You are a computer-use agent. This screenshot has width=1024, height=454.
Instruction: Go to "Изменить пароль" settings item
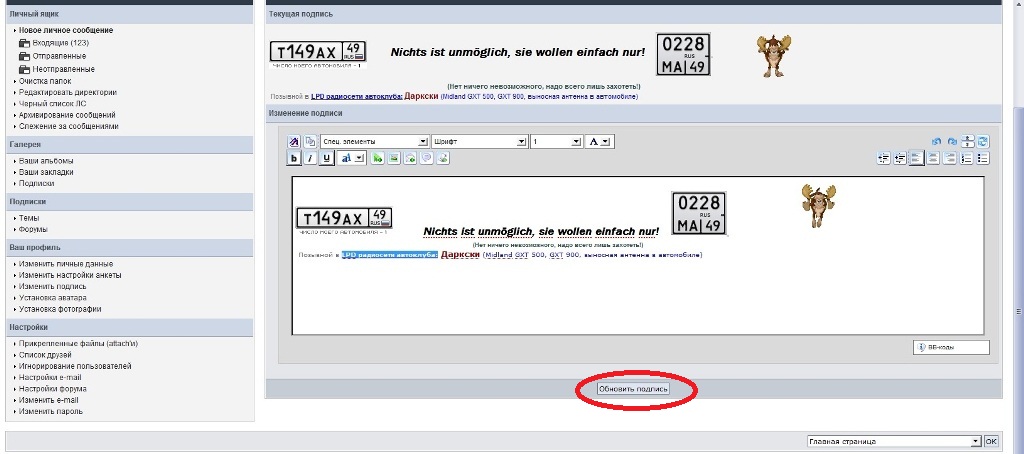[50, 411]
